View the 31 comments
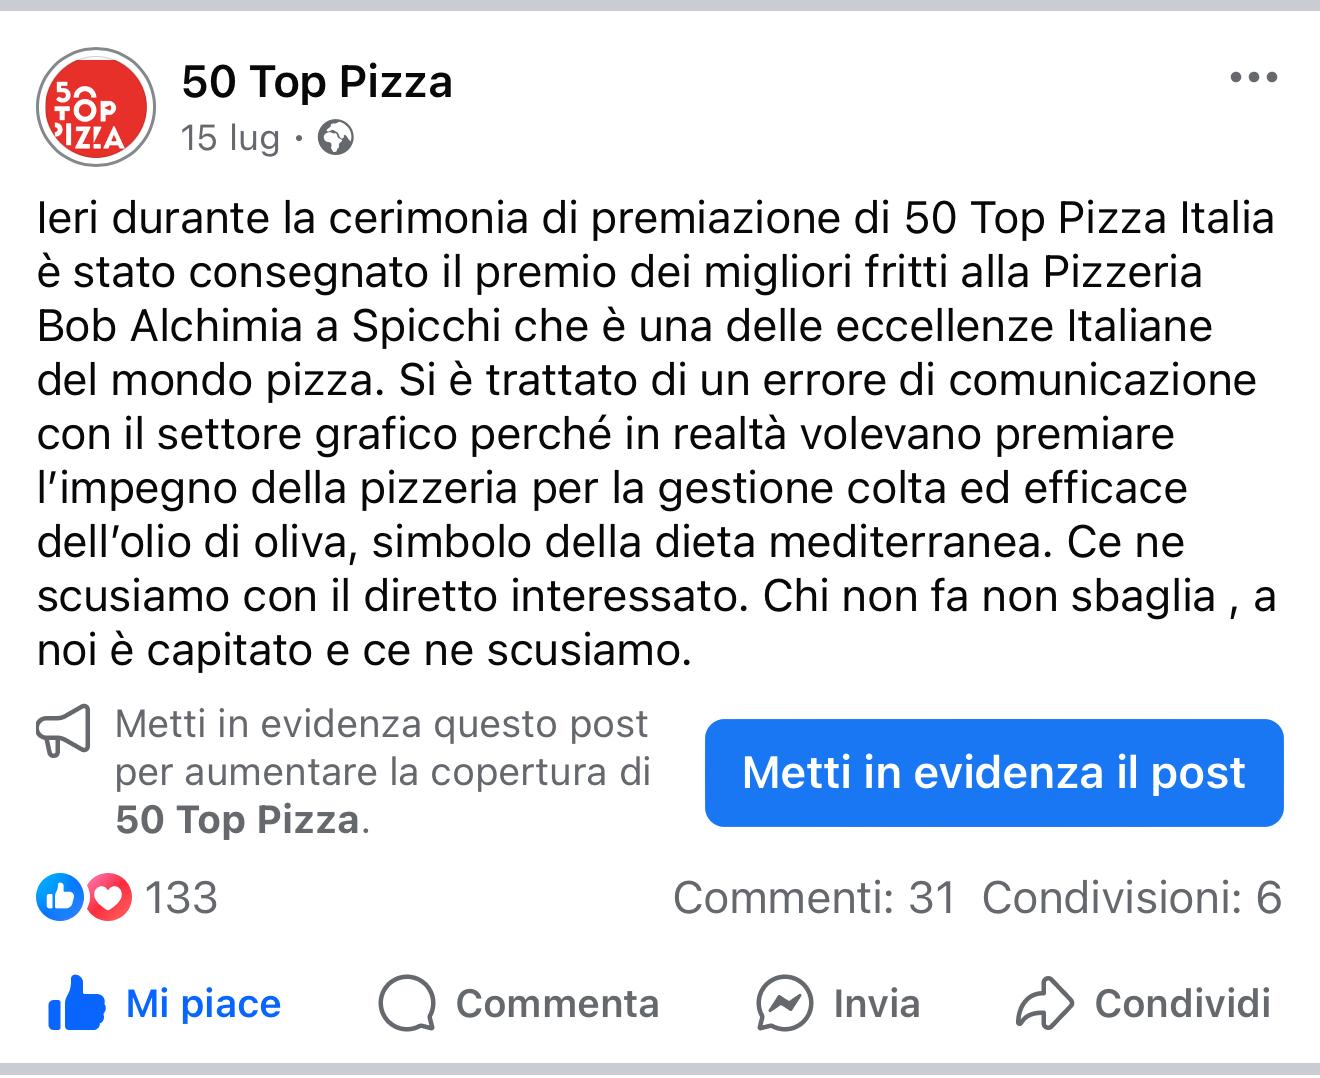This screenshot has width=1320, height=1078. (814, 898)
